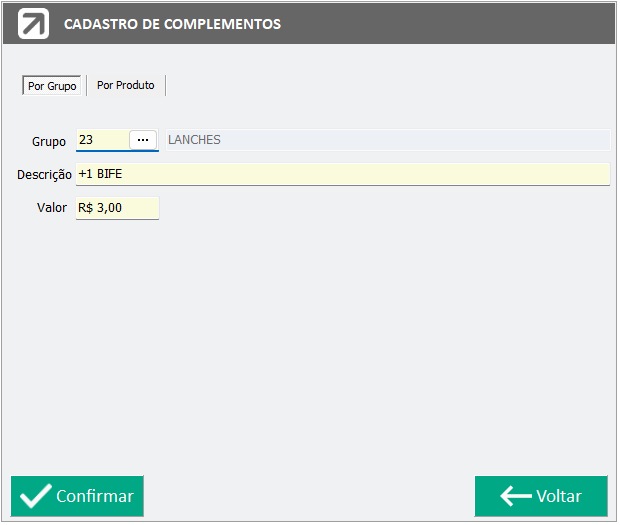Switch to the Por Grupo tab
The width and height of the screenshot is (620, 525).
coord(52,86)
